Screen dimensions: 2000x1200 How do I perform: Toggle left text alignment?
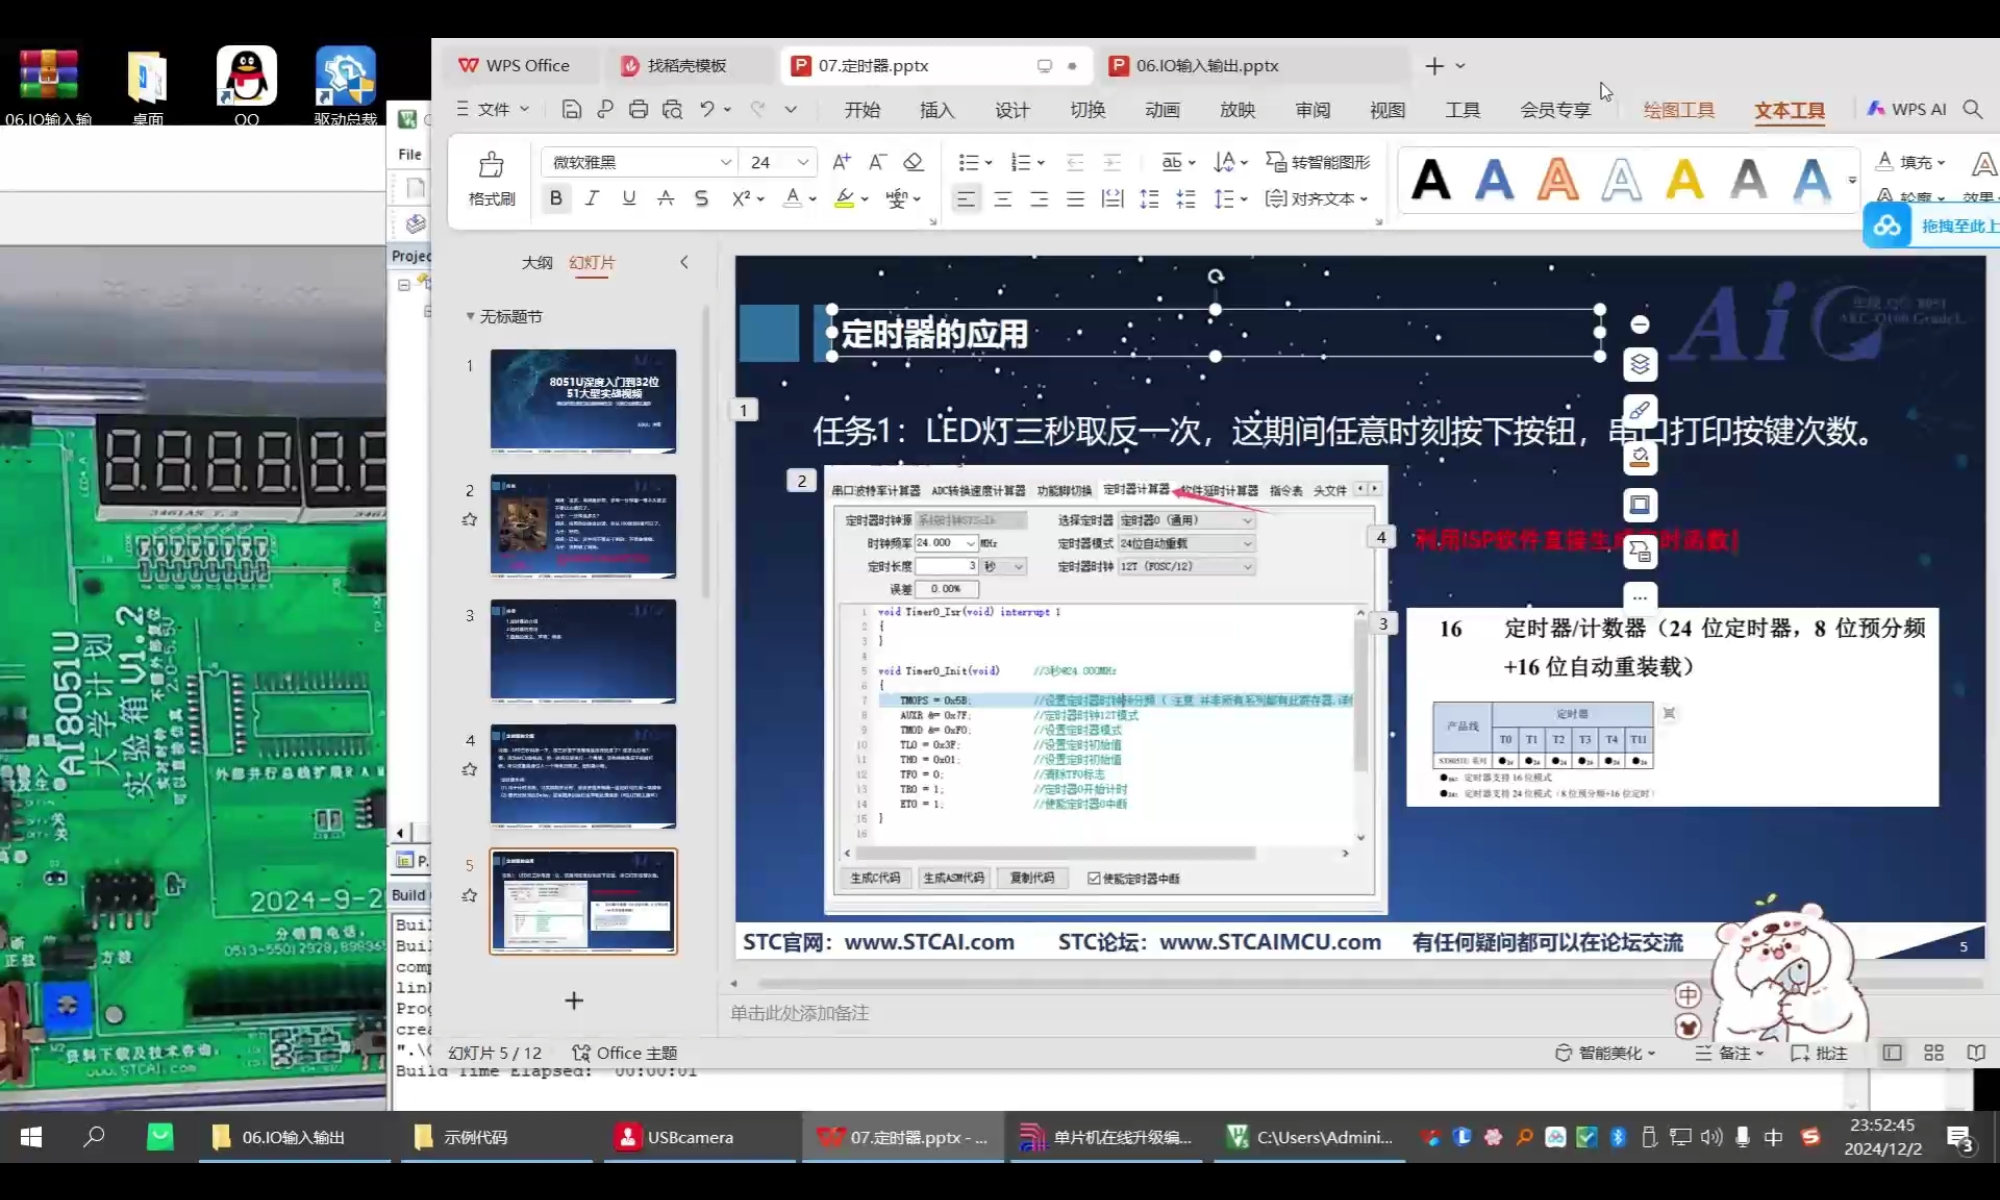tap(965, 198)
